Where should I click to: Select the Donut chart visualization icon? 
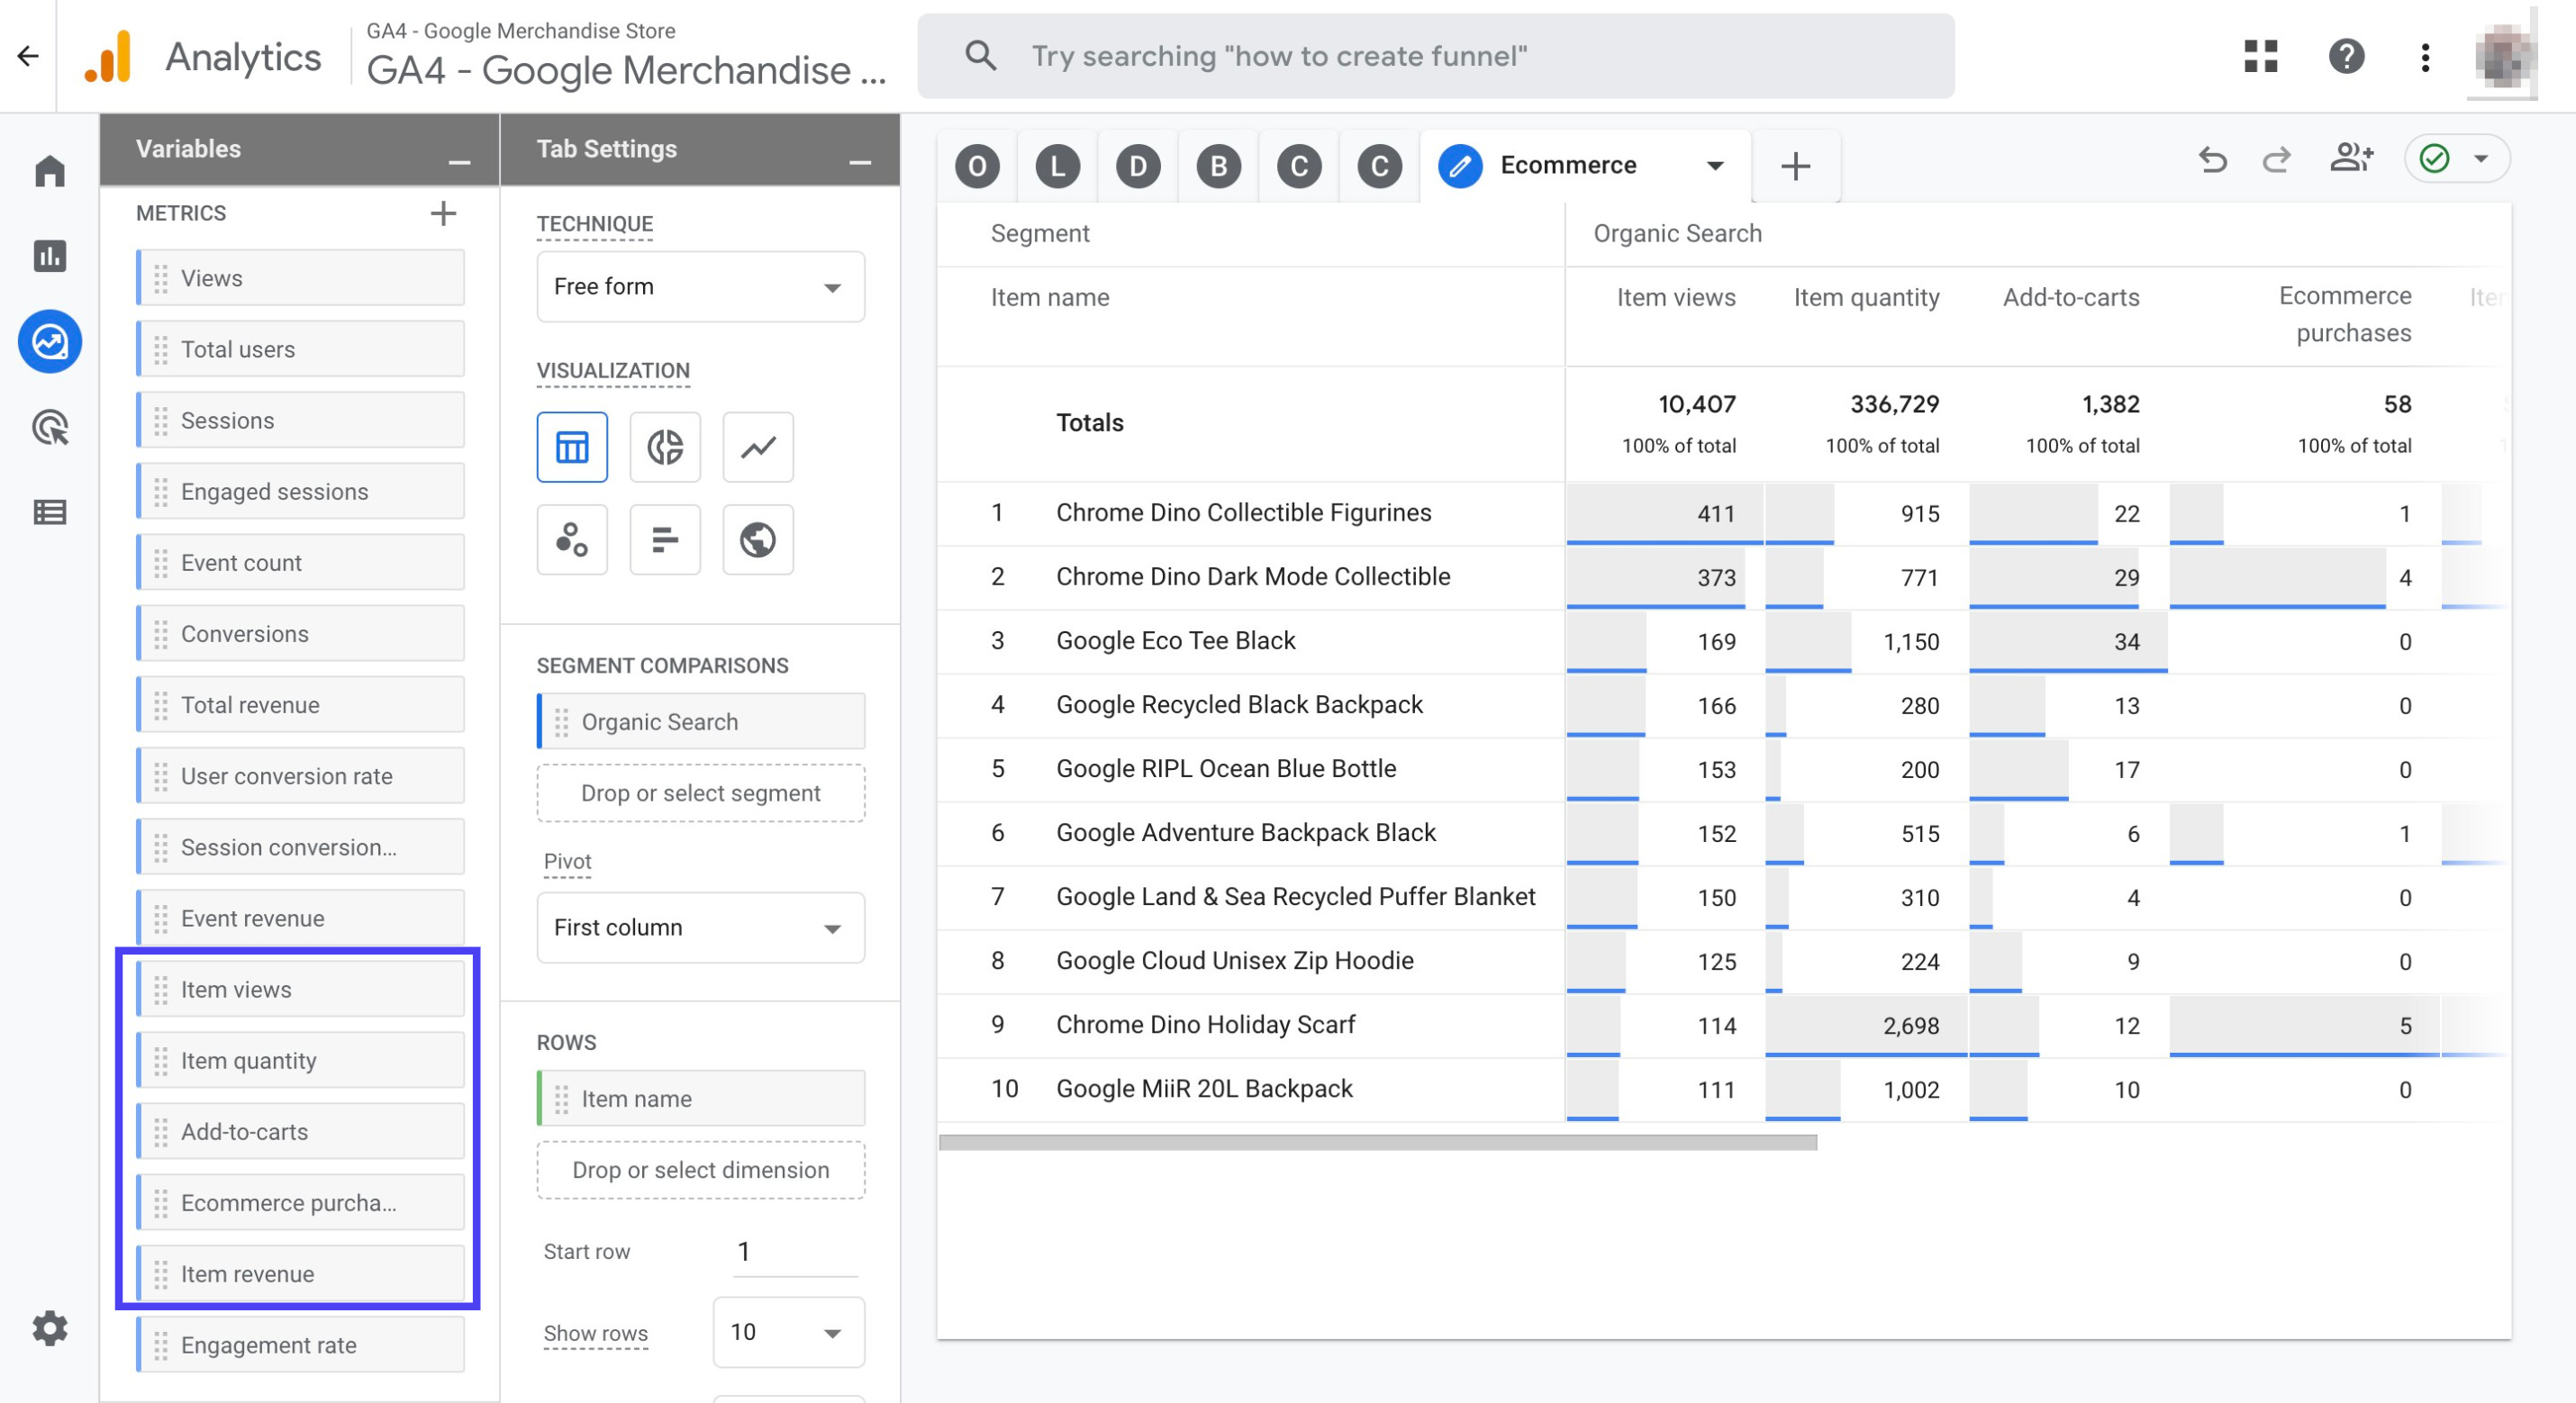[665, 447]
